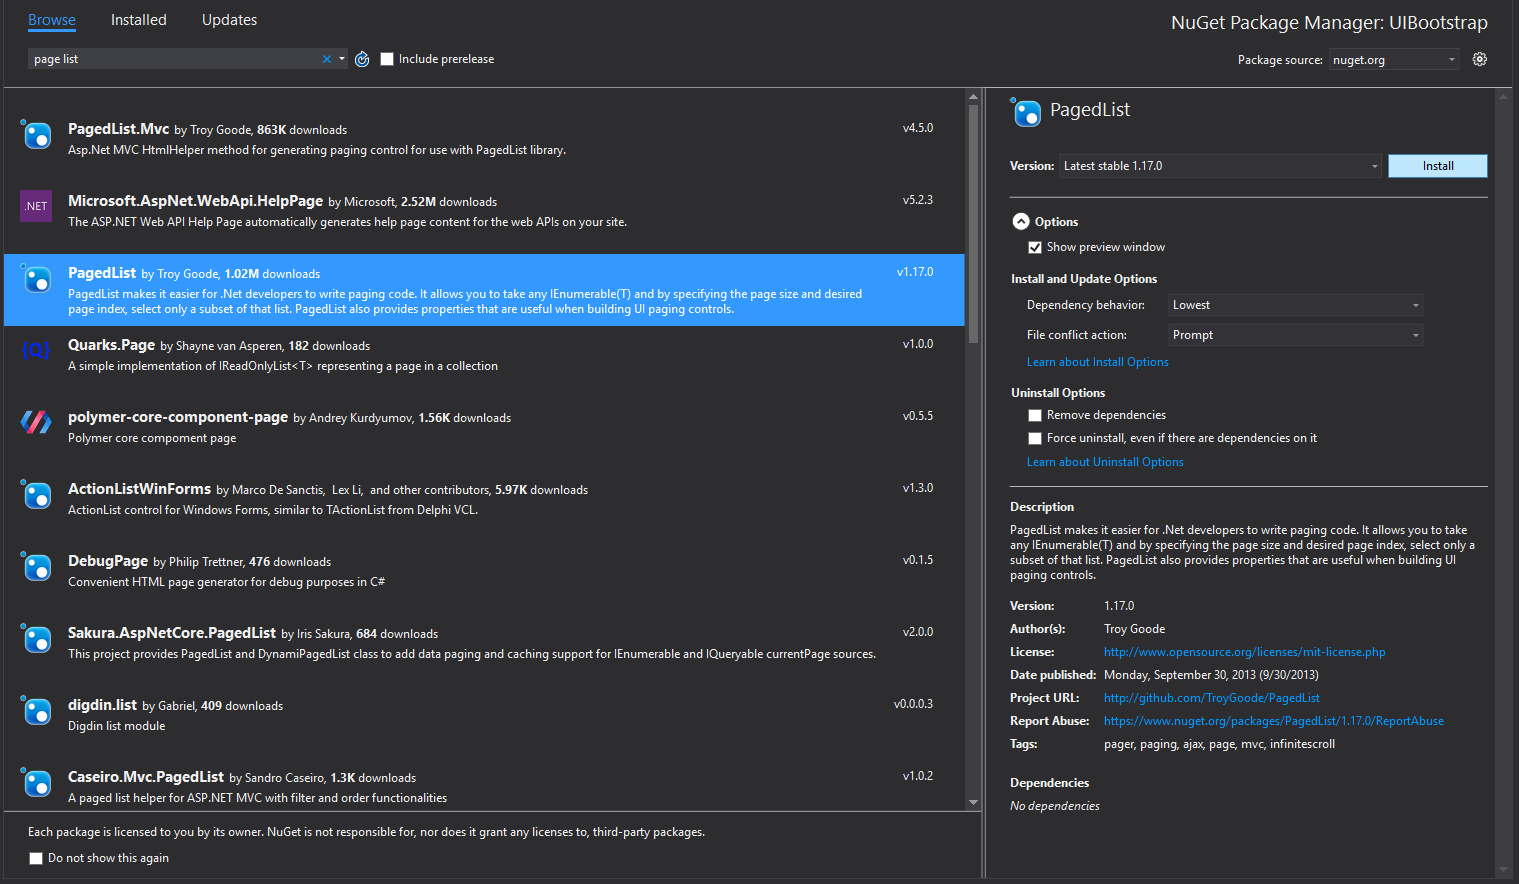This screenshot has height=884, width=1519.
Task: Check Do not show this again
Action: (x=36, y=858)
